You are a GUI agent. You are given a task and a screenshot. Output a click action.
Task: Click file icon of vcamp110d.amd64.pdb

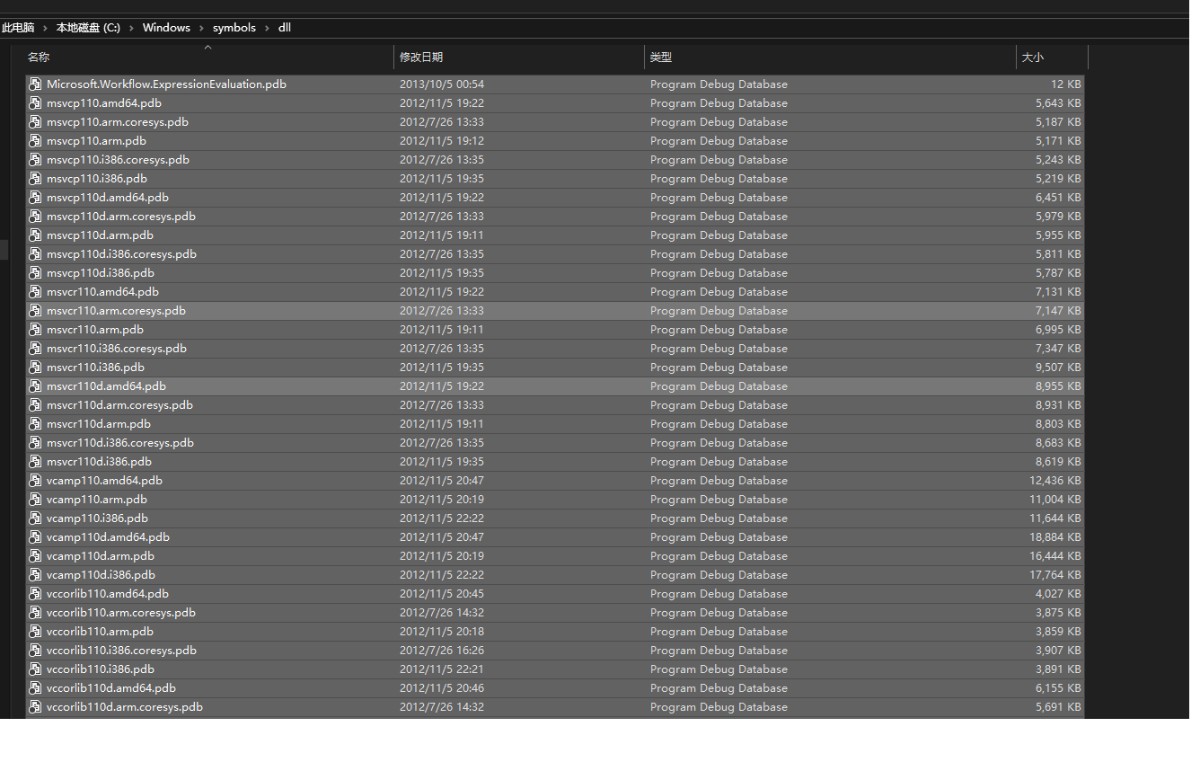[x=35, y=537]
